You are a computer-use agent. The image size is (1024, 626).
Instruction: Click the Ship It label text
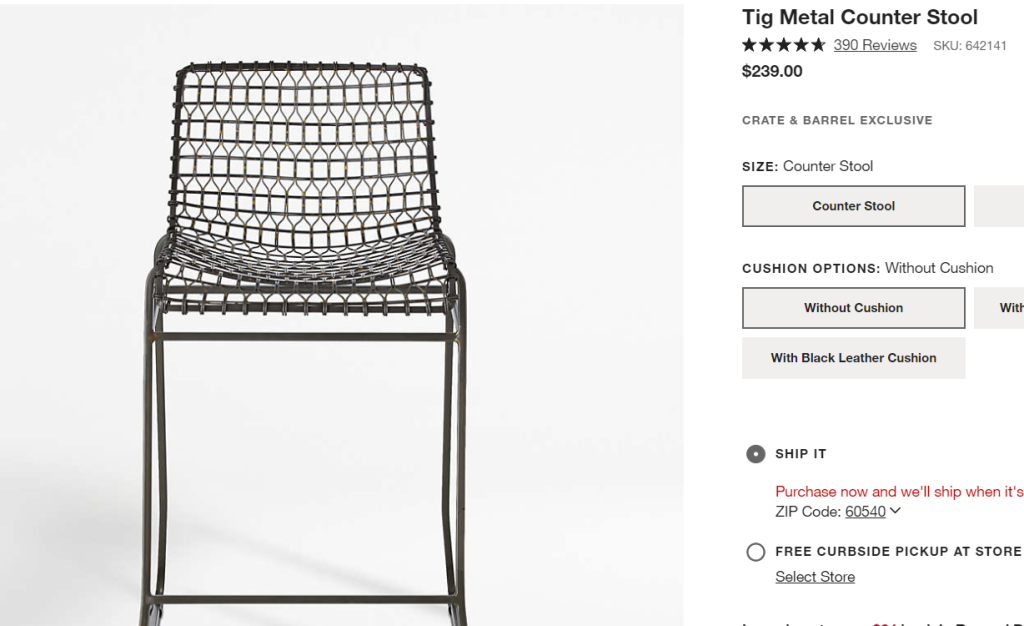[801, 454]
